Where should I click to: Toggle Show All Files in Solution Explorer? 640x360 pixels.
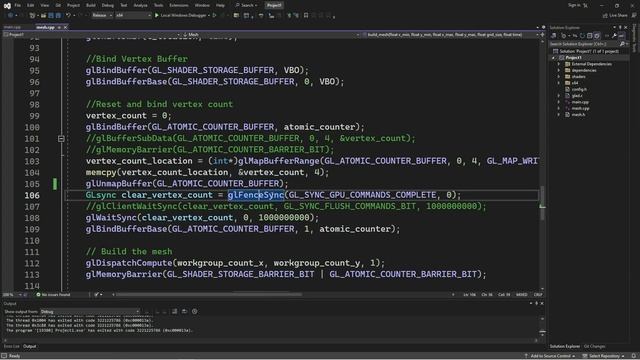coord(597,36)
